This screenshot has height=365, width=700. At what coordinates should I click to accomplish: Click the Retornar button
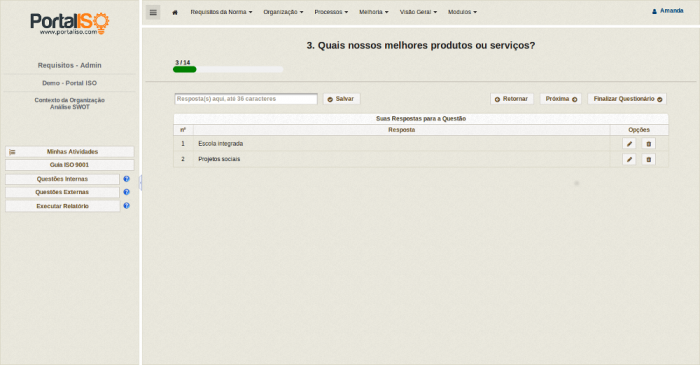coord(512,99)
